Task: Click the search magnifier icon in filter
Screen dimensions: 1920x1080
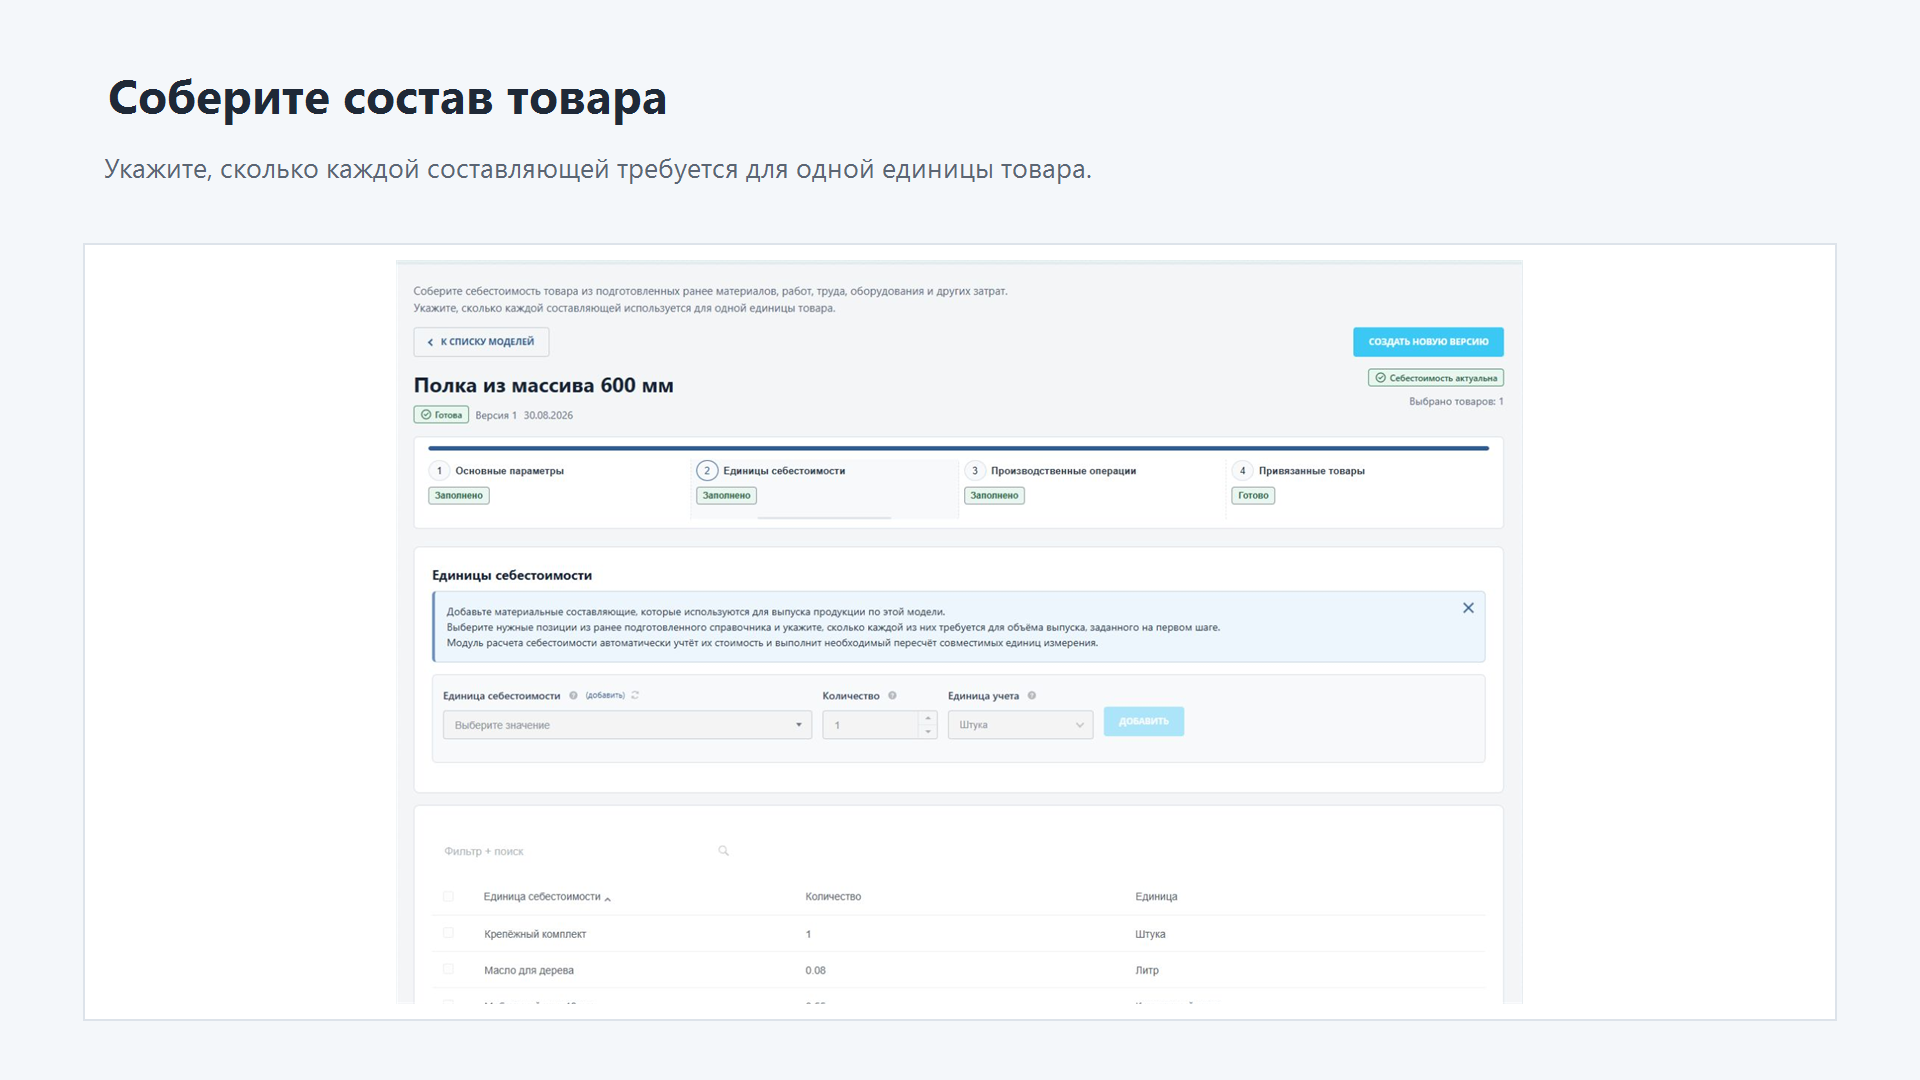Action: 723,851
